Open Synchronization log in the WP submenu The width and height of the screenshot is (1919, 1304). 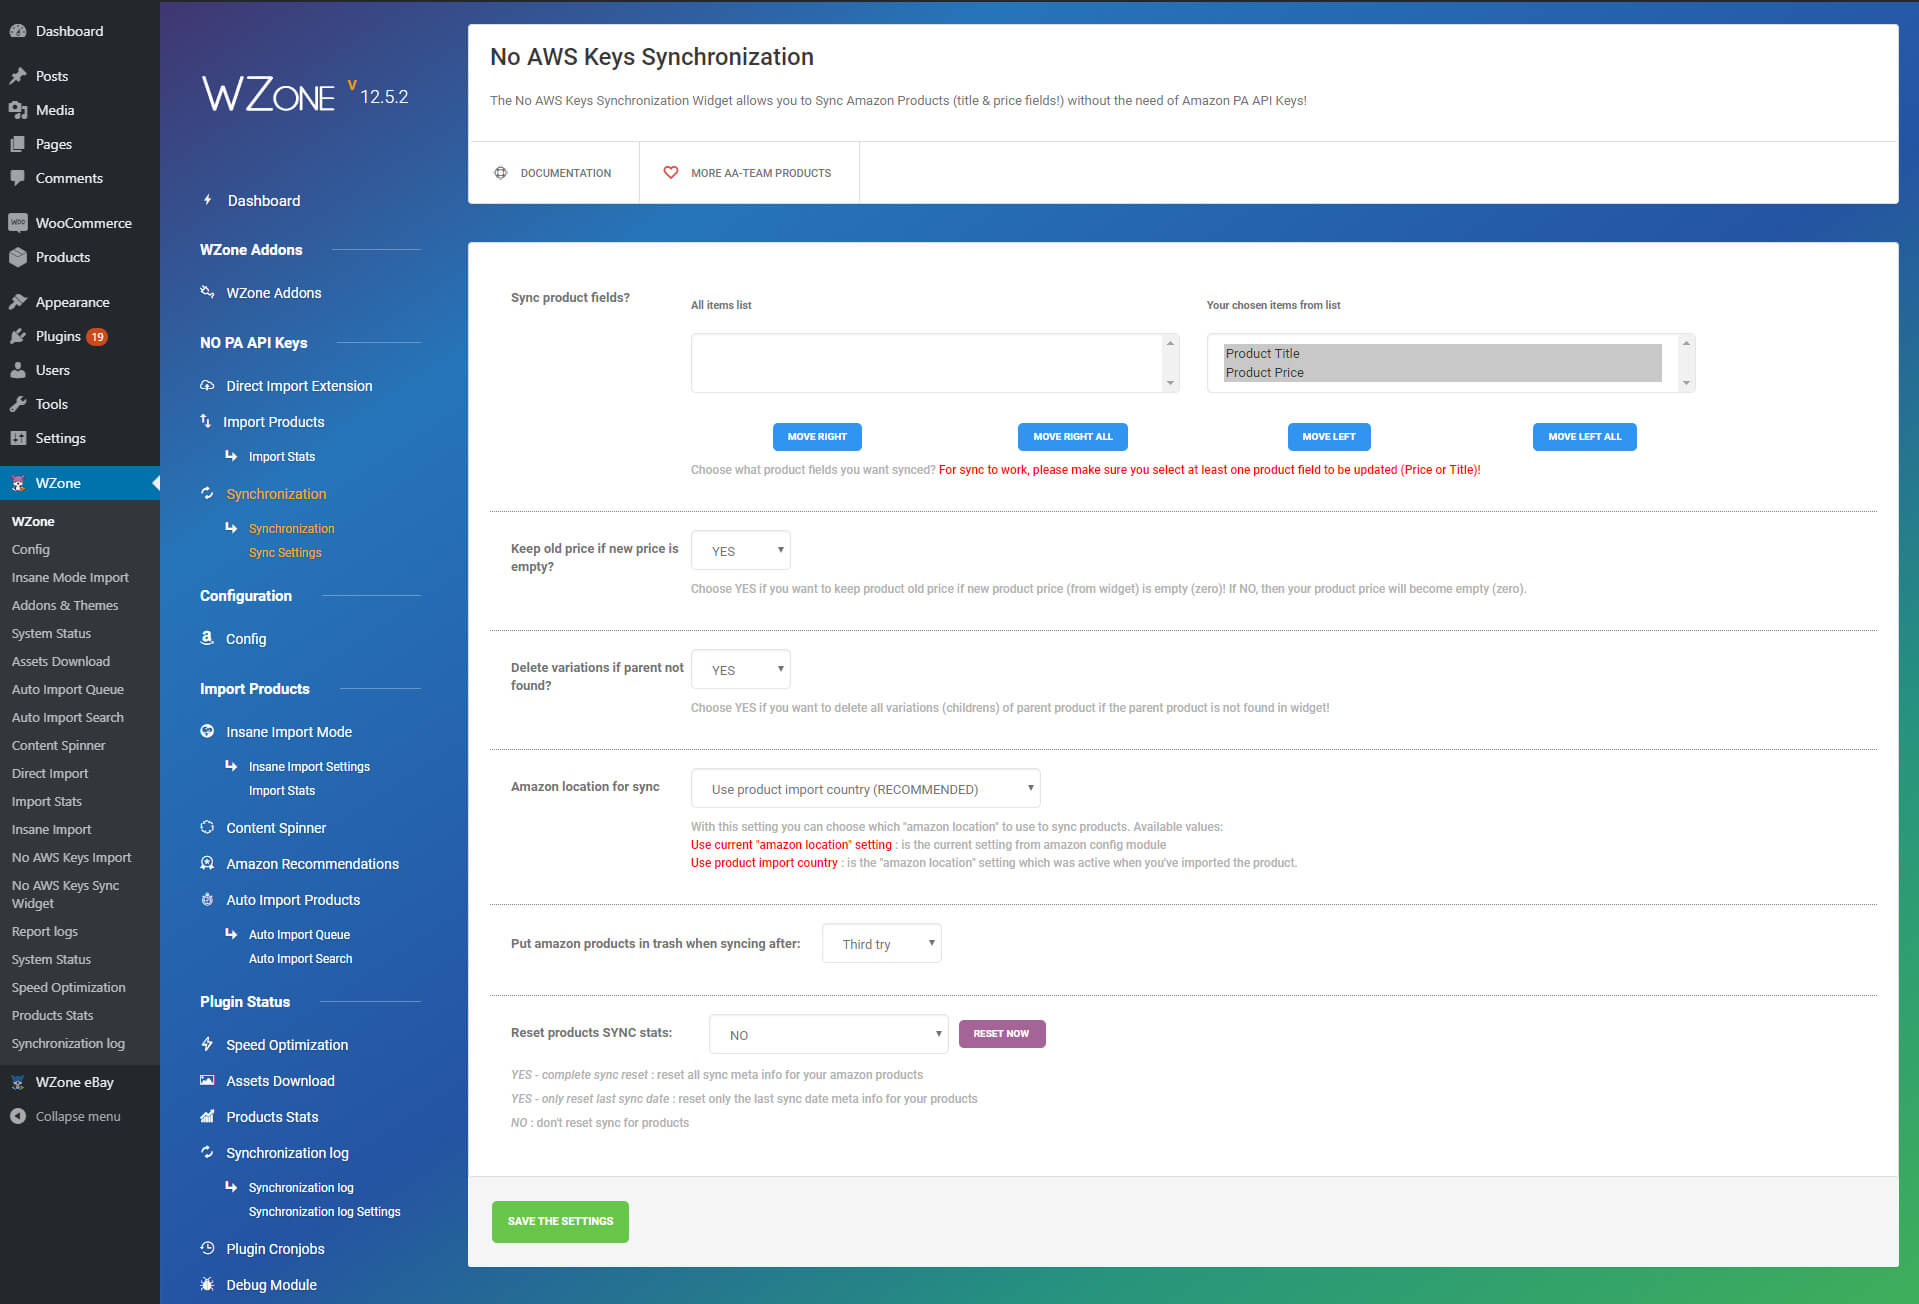click(68, 1043)
